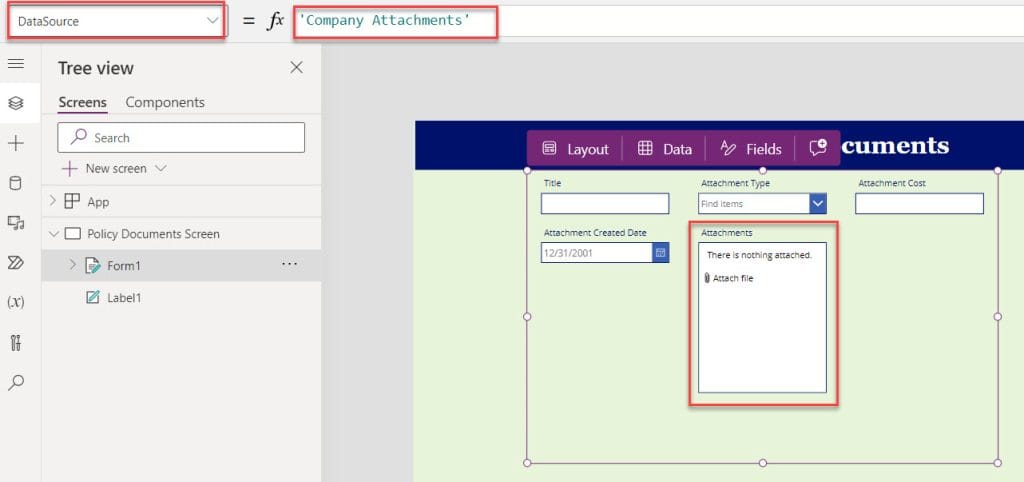This screenshot has height=482, width=1024.
Task: Collapse the Policy Documents Screen node
Action: tap(53, 234)
